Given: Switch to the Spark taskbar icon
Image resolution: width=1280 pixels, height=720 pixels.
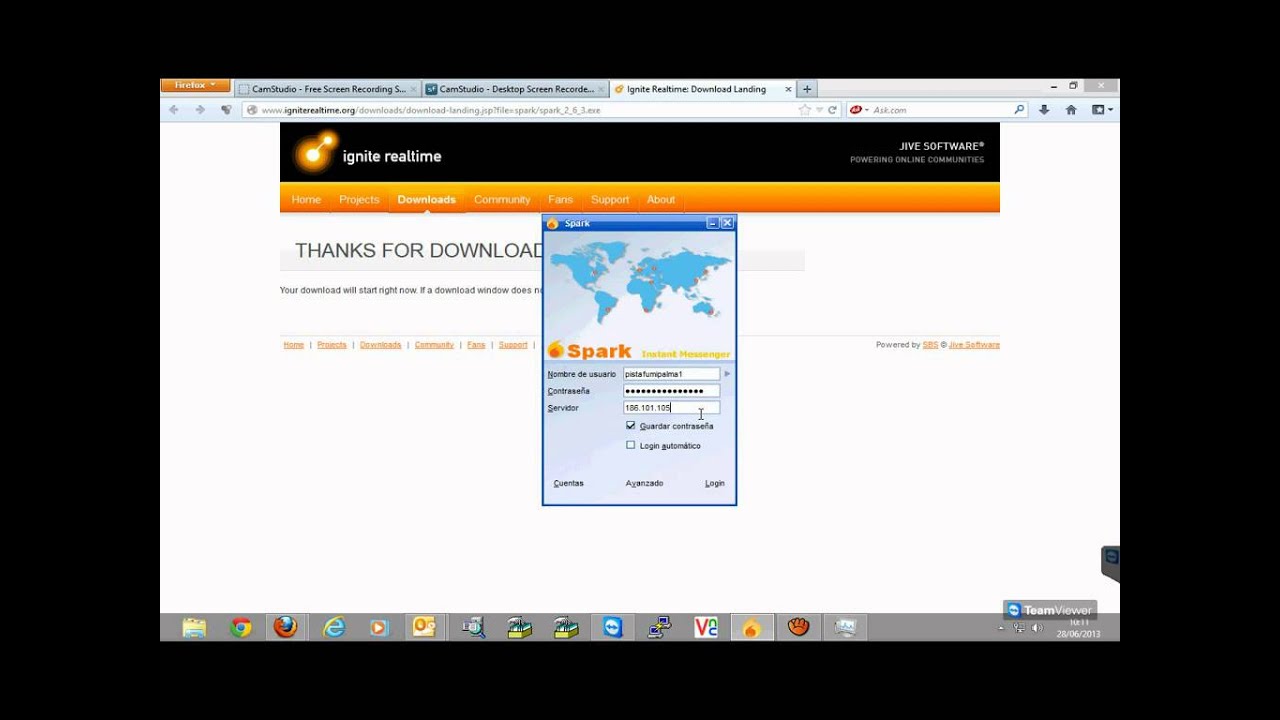Looking at the screenshot, I should [x=751, y=627].
